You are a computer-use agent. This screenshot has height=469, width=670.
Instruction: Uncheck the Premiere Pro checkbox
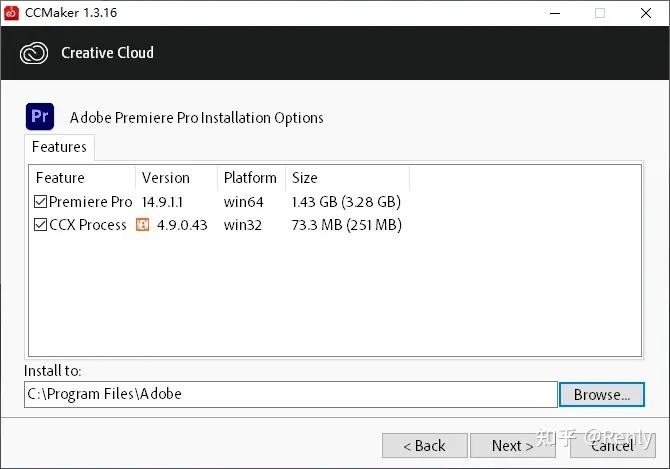[x=40, y=201]
